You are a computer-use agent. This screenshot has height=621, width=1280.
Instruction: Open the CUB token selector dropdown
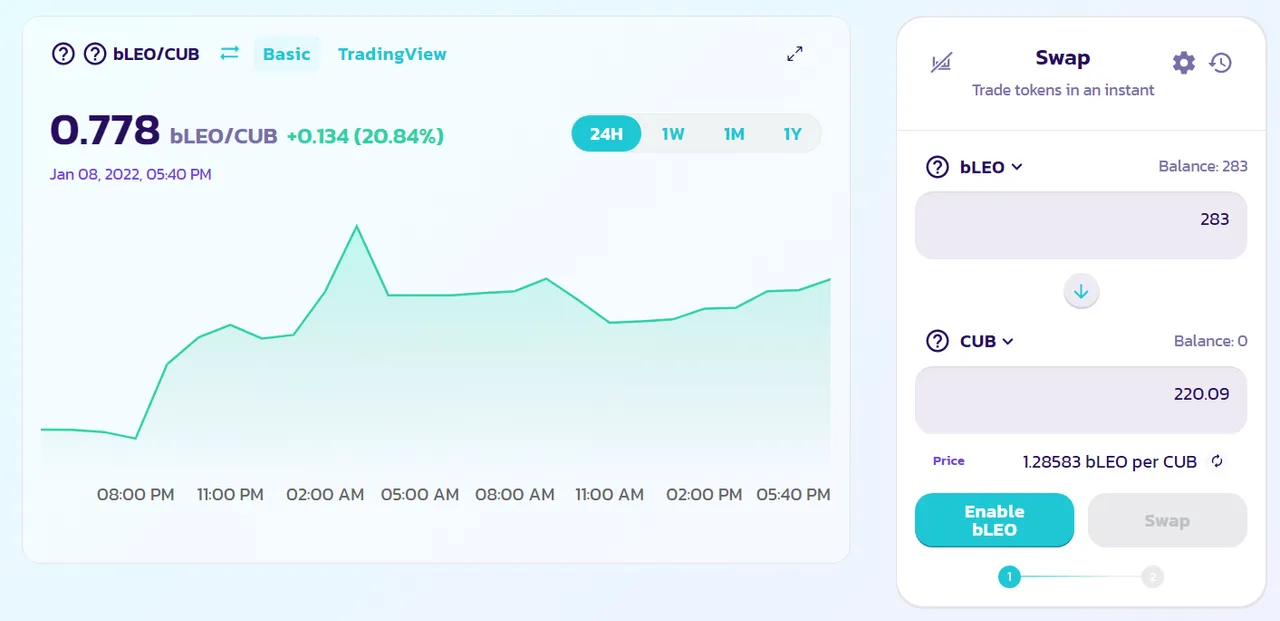987,341
